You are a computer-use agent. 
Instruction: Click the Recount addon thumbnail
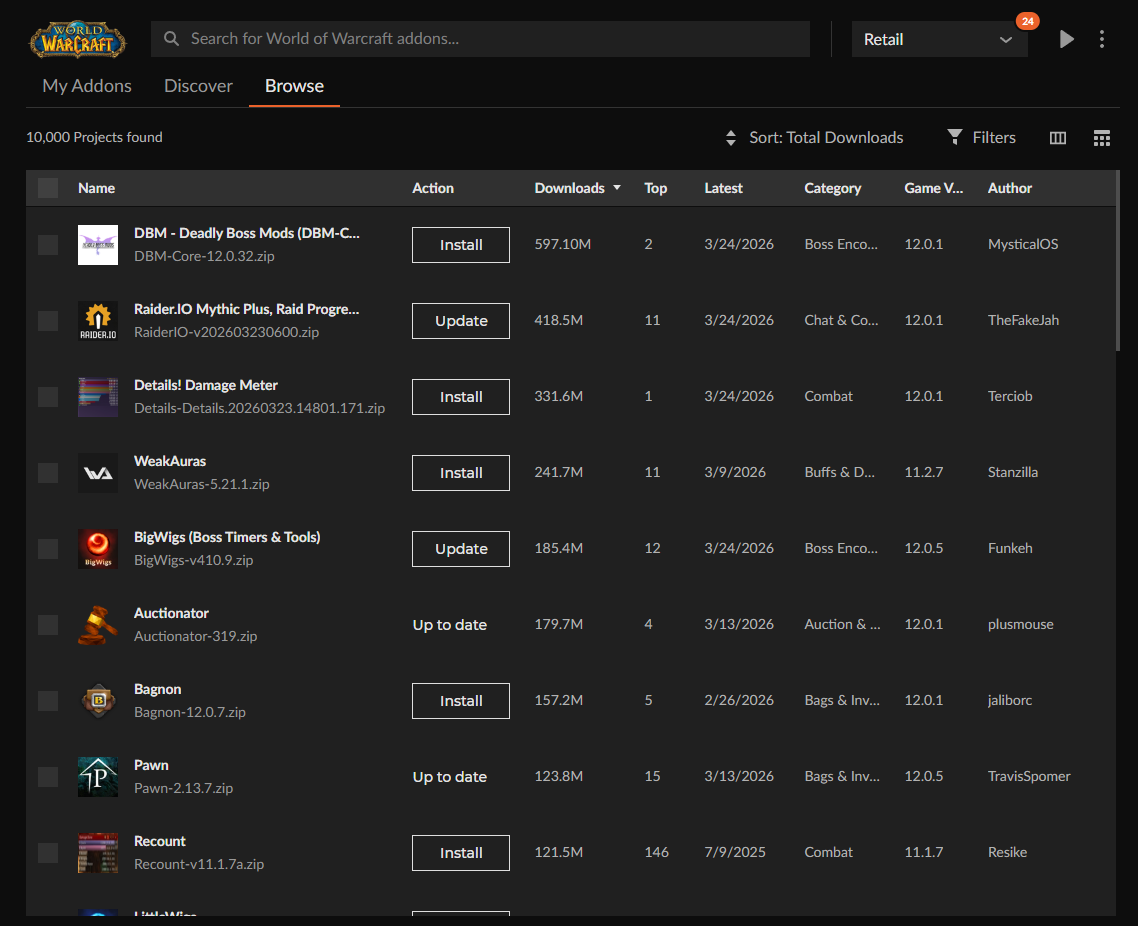[x=98, y=853]
